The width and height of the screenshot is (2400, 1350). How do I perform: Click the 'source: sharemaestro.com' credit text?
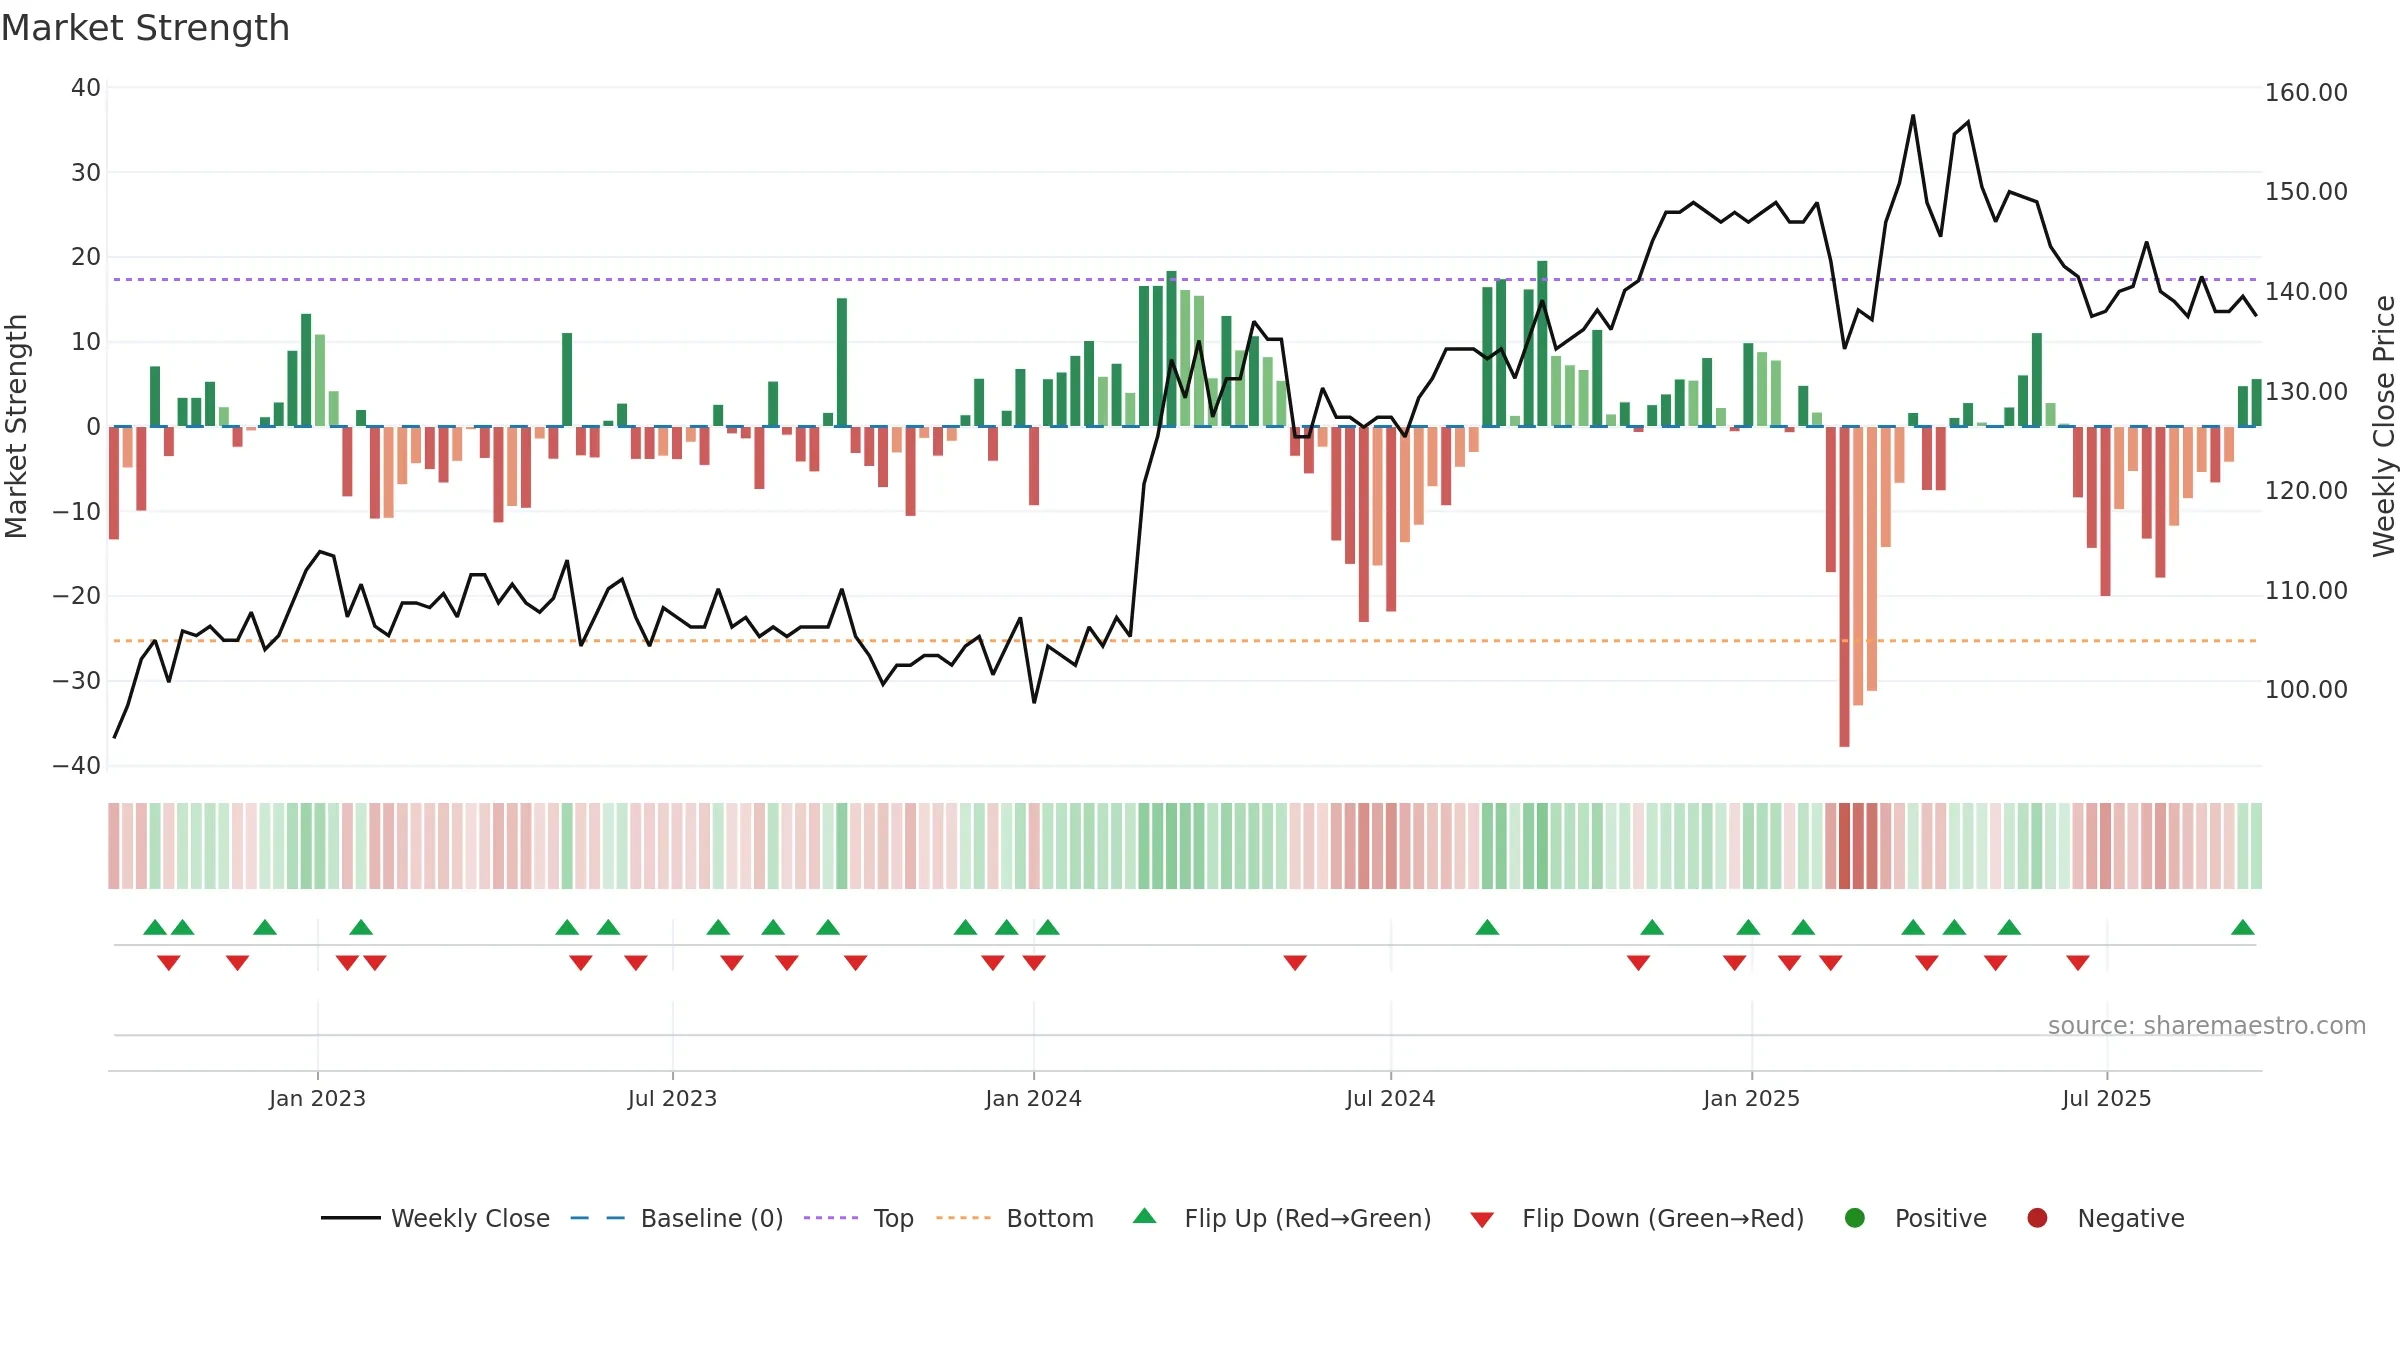(2207, 1026)
